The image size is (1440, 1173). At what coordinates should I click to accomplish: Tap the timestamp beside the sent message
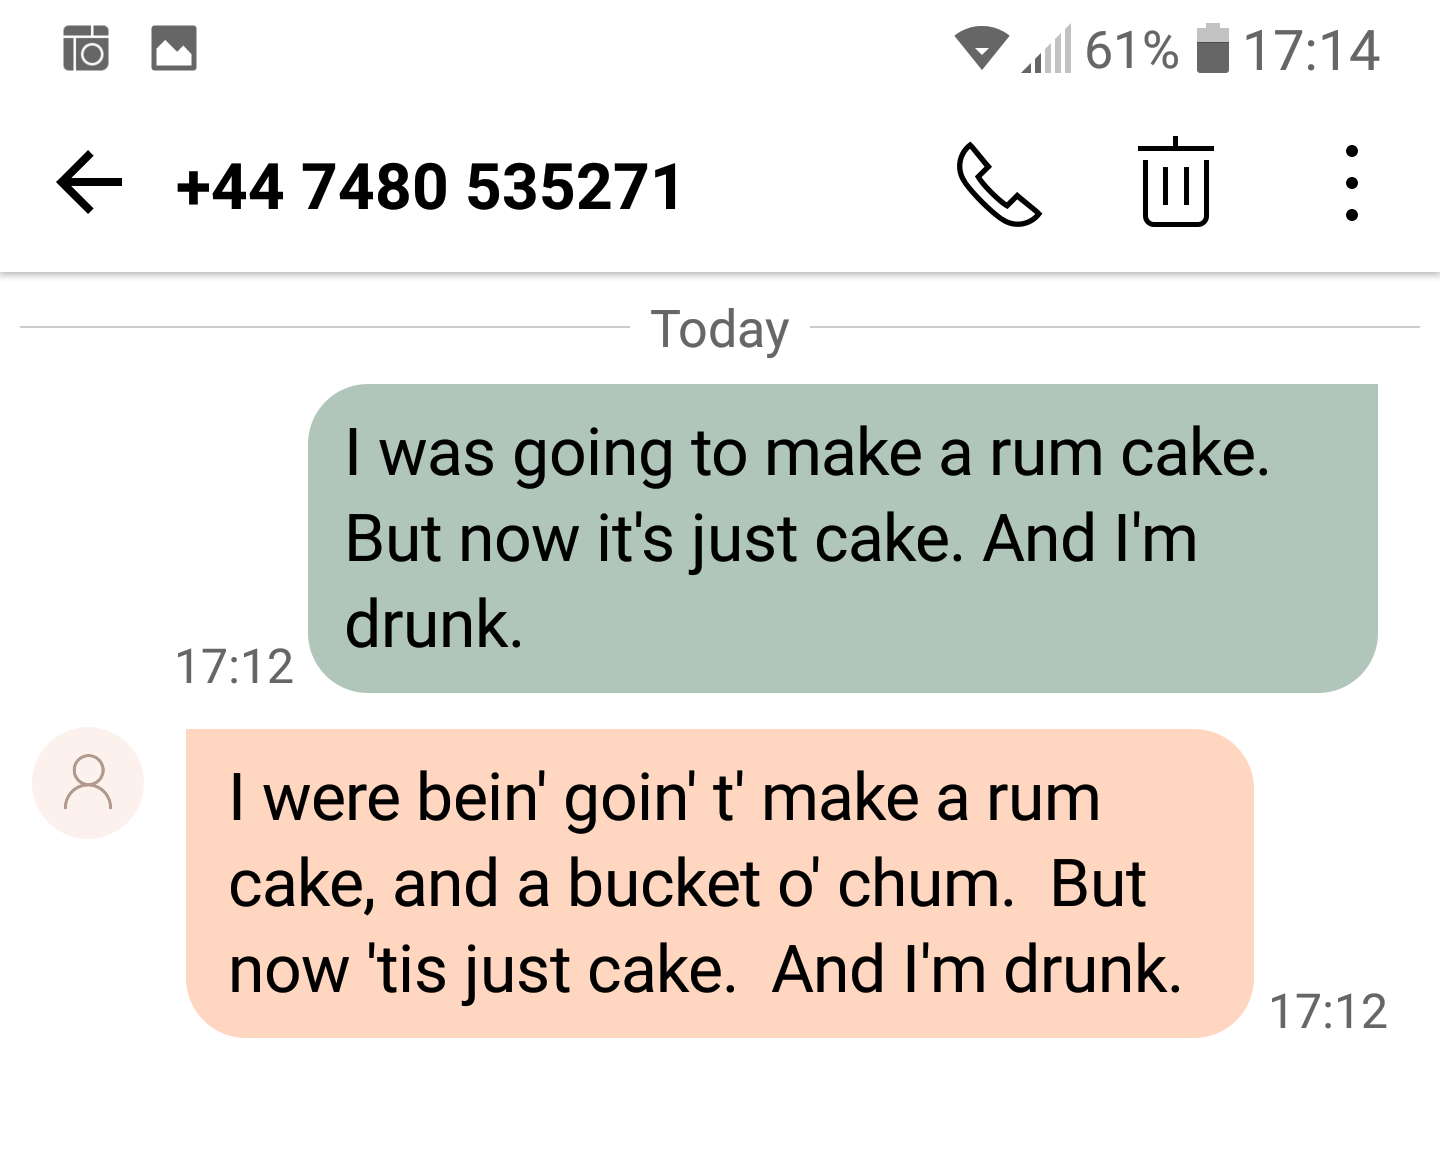pos(234,666)
